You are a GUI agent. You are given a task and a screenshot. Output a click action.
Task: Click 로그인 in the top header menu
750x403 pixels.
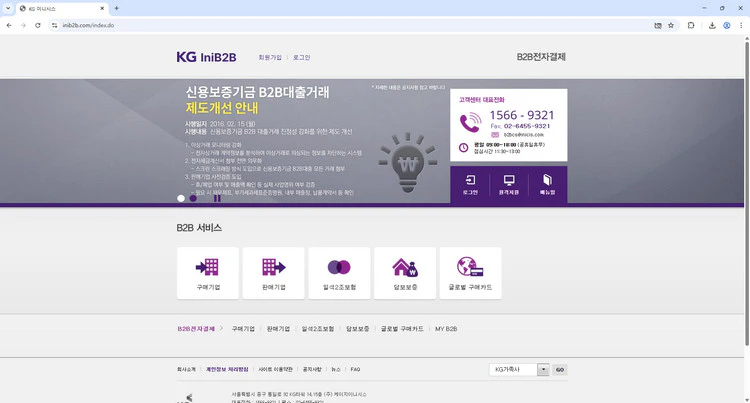coord(302,57)
